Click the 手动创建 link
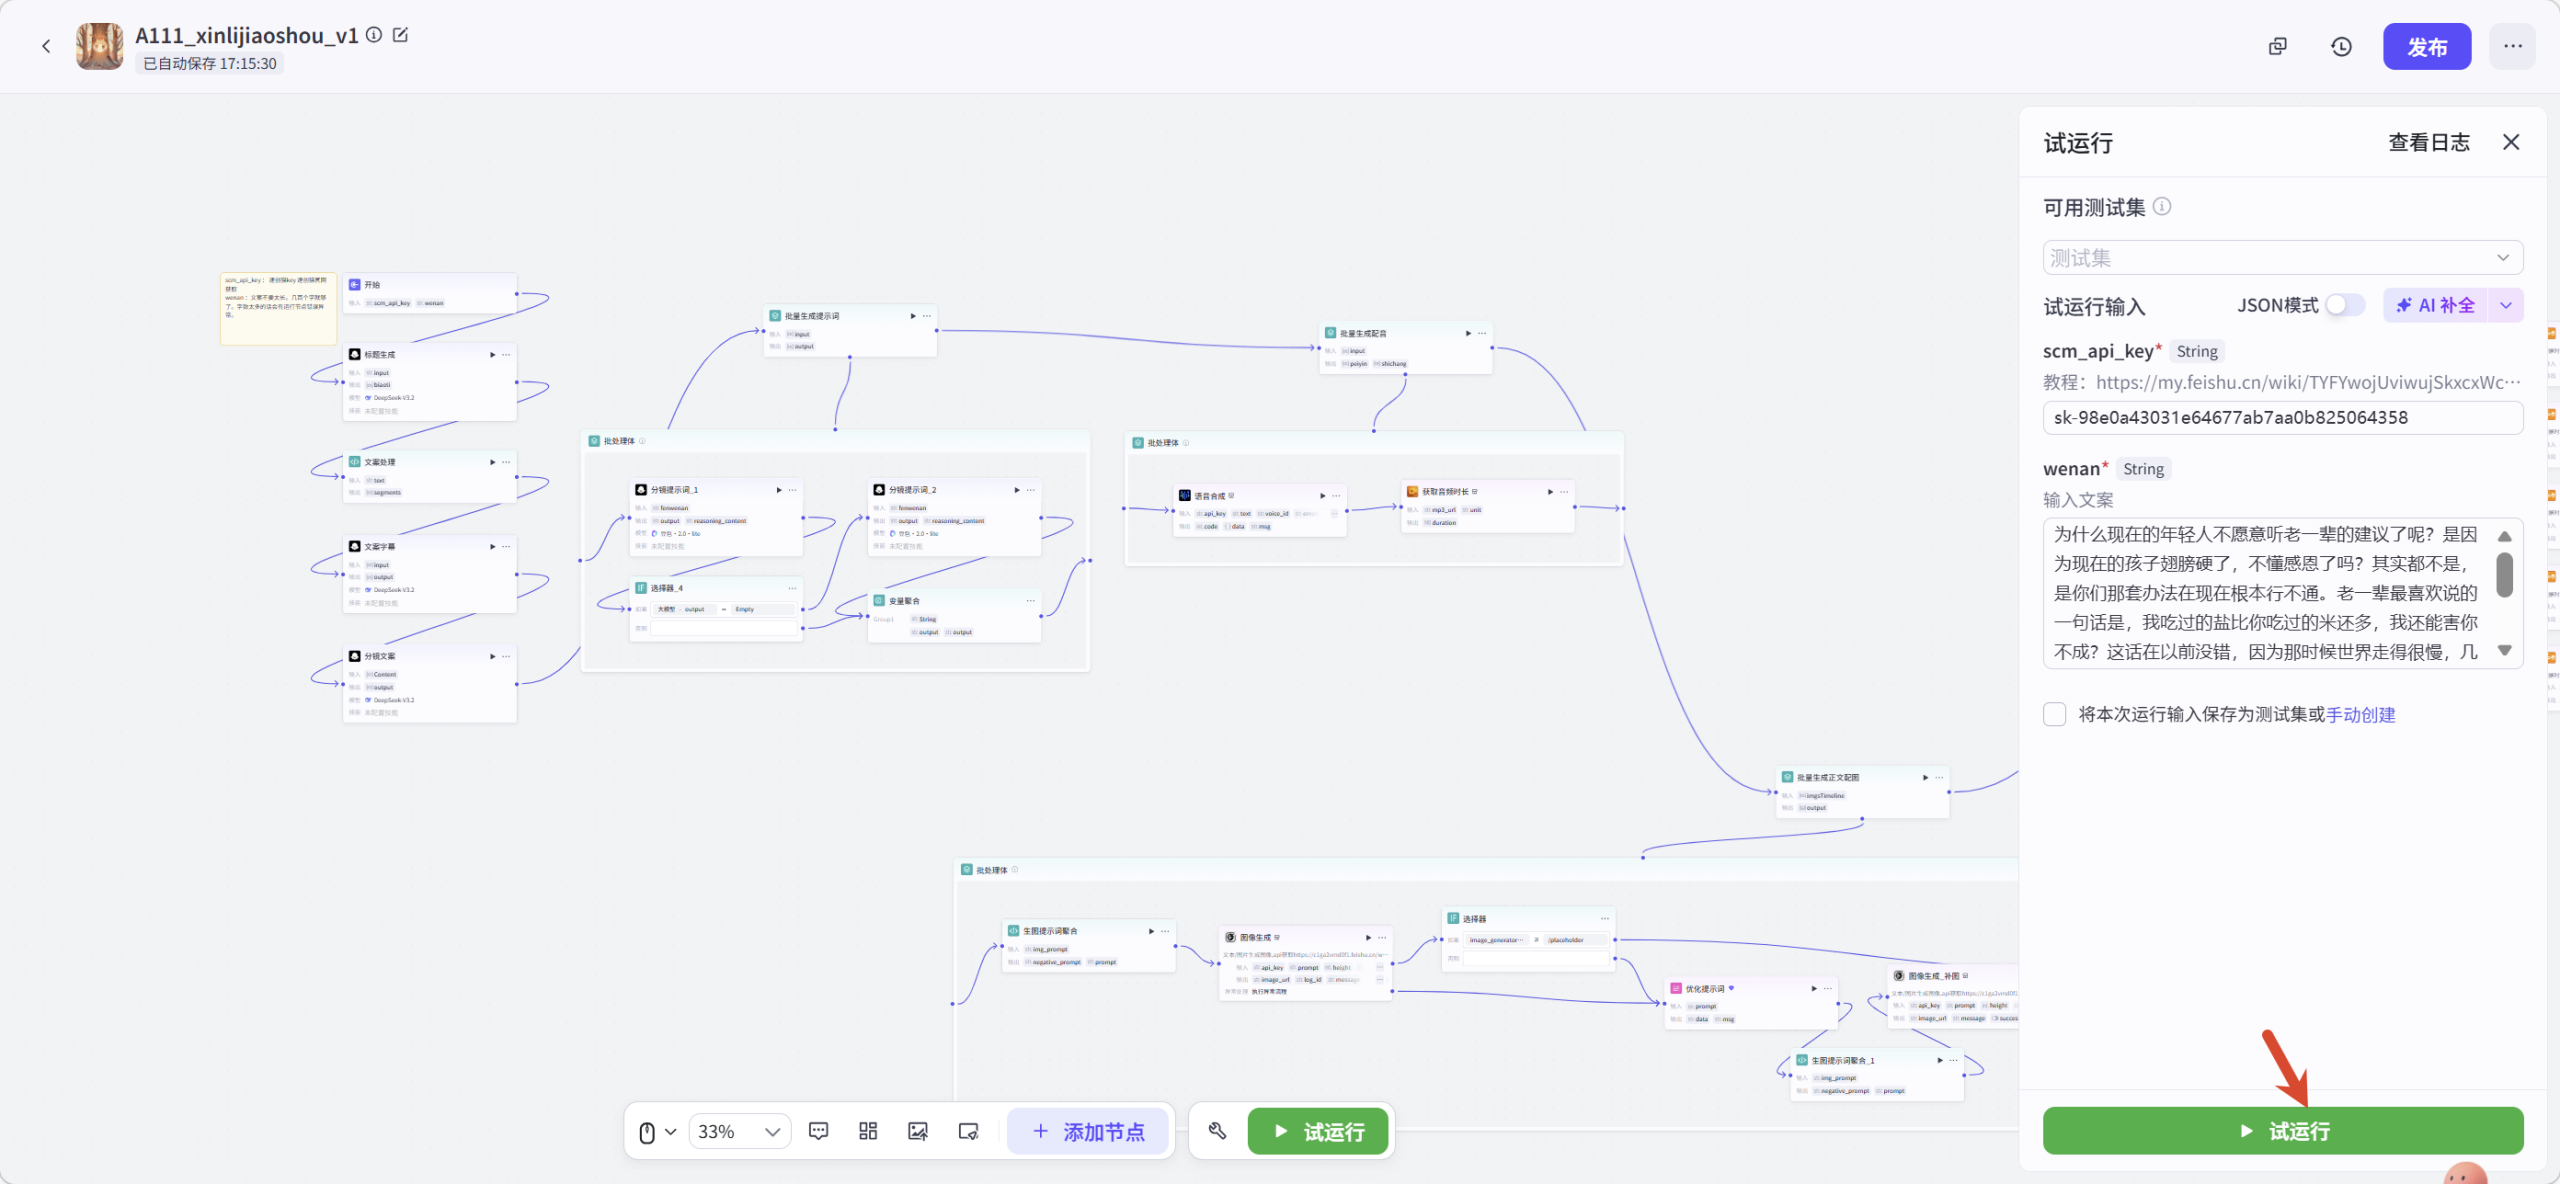The width and height of the screenshot is (2560, 1184). [2360, 714]
